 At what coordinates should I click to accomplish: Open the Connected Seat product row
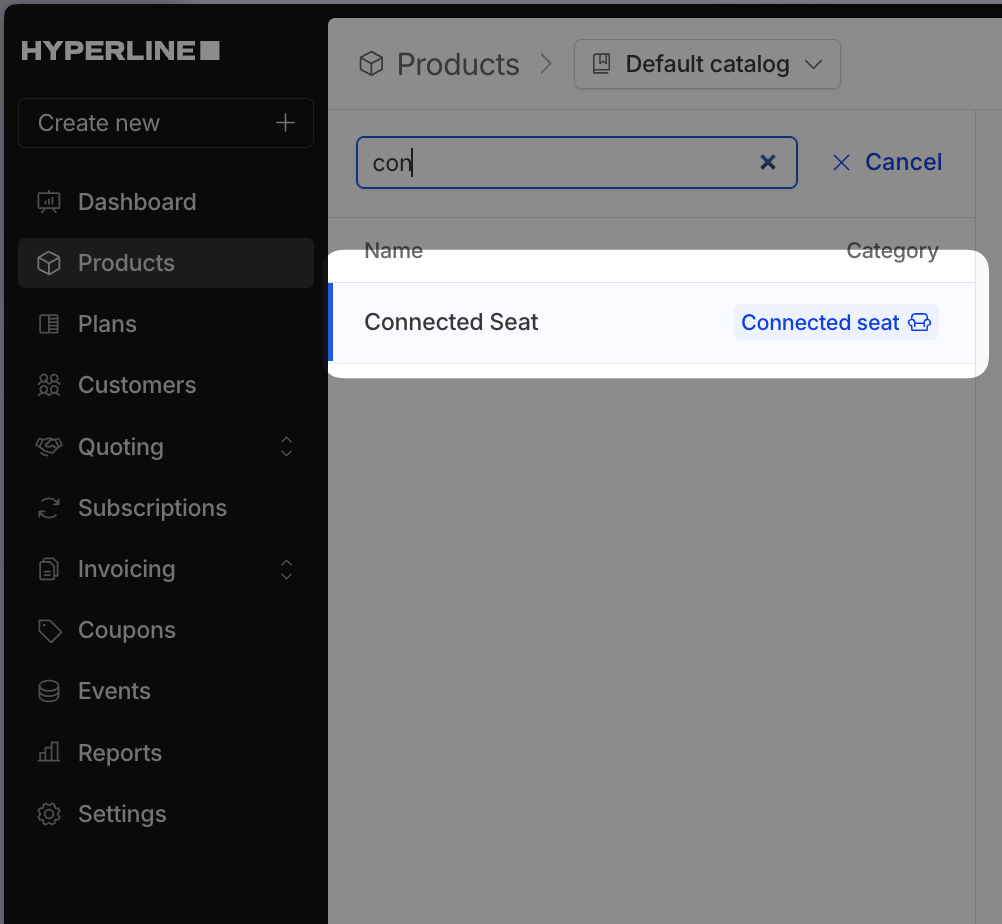(653, 323)
